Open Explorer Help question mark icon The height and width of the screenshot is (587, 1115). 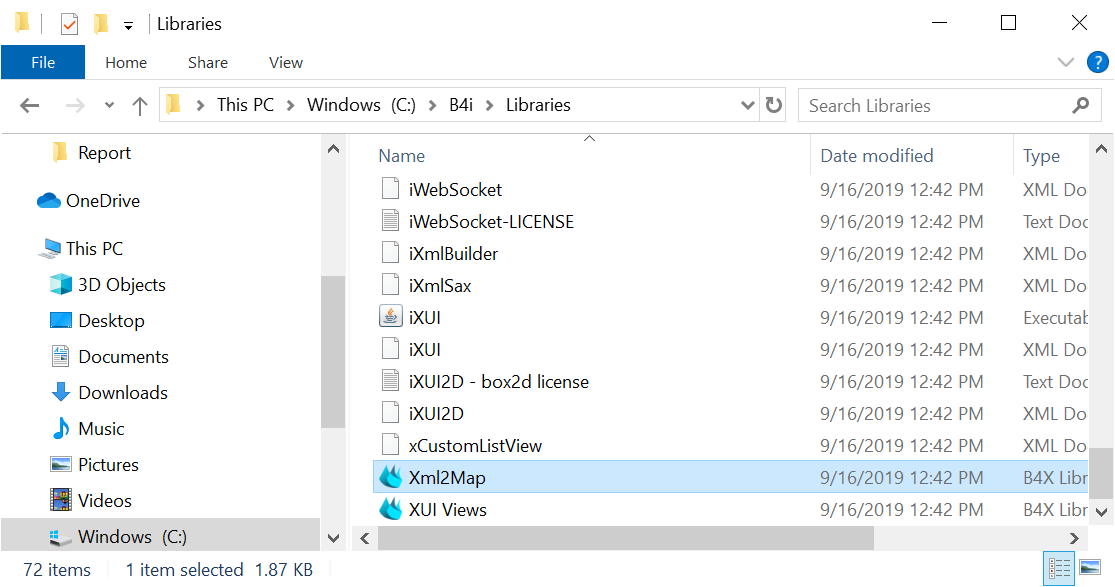[x=1097, y=62]
